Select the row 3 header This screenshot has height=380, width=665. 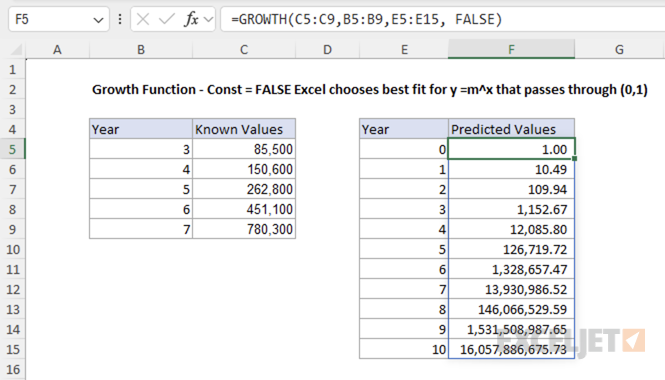pyautogui.click(x=12, y=109)
